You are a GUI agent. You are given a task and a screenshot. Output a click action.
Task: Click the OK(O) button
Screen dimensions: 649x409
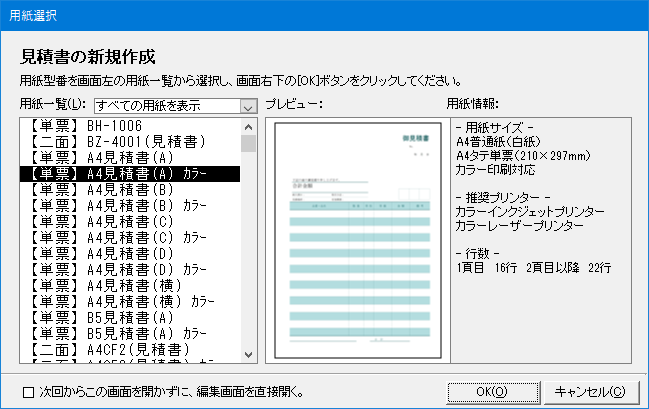(x=493, y=392)
